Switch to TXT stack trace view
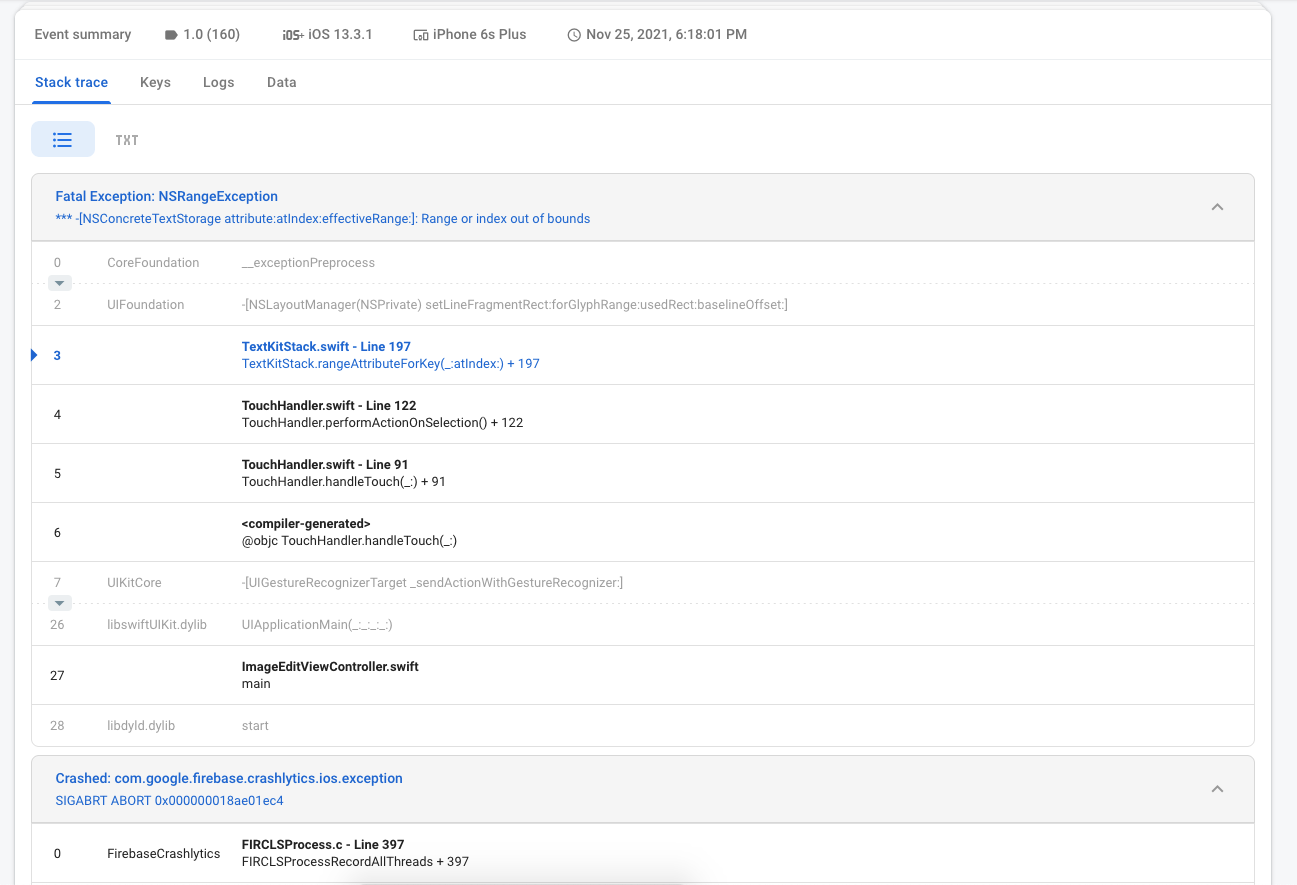Viewport: 1297px width, 885px height. (x=127, y=140)
